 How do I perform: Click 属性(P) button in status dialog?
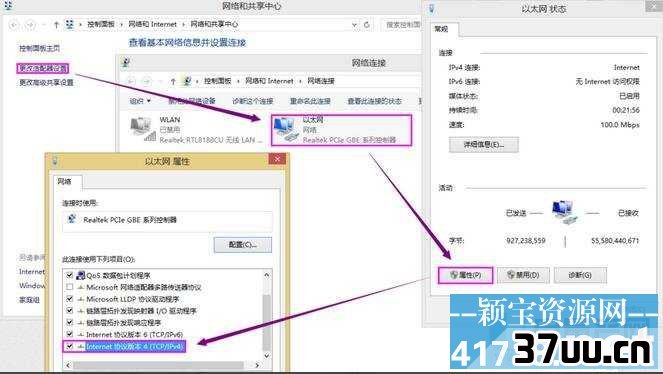466,275
